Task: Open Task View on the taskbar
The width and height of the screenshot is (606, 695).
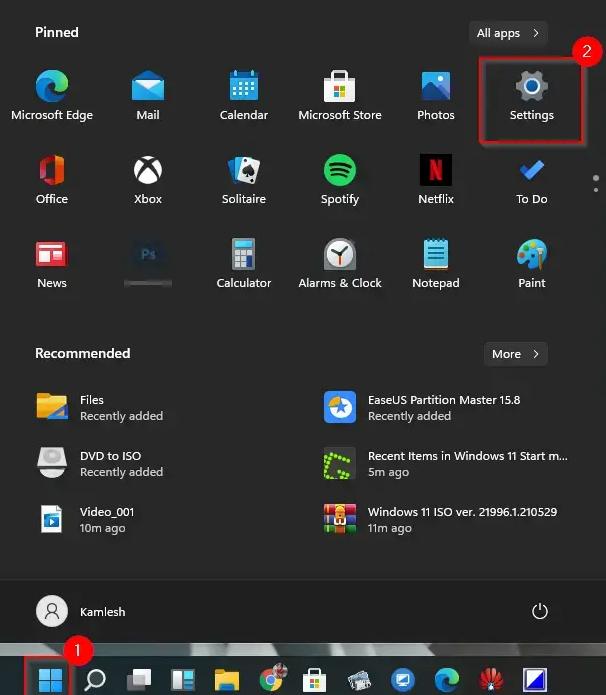Action: pos(139,679)
